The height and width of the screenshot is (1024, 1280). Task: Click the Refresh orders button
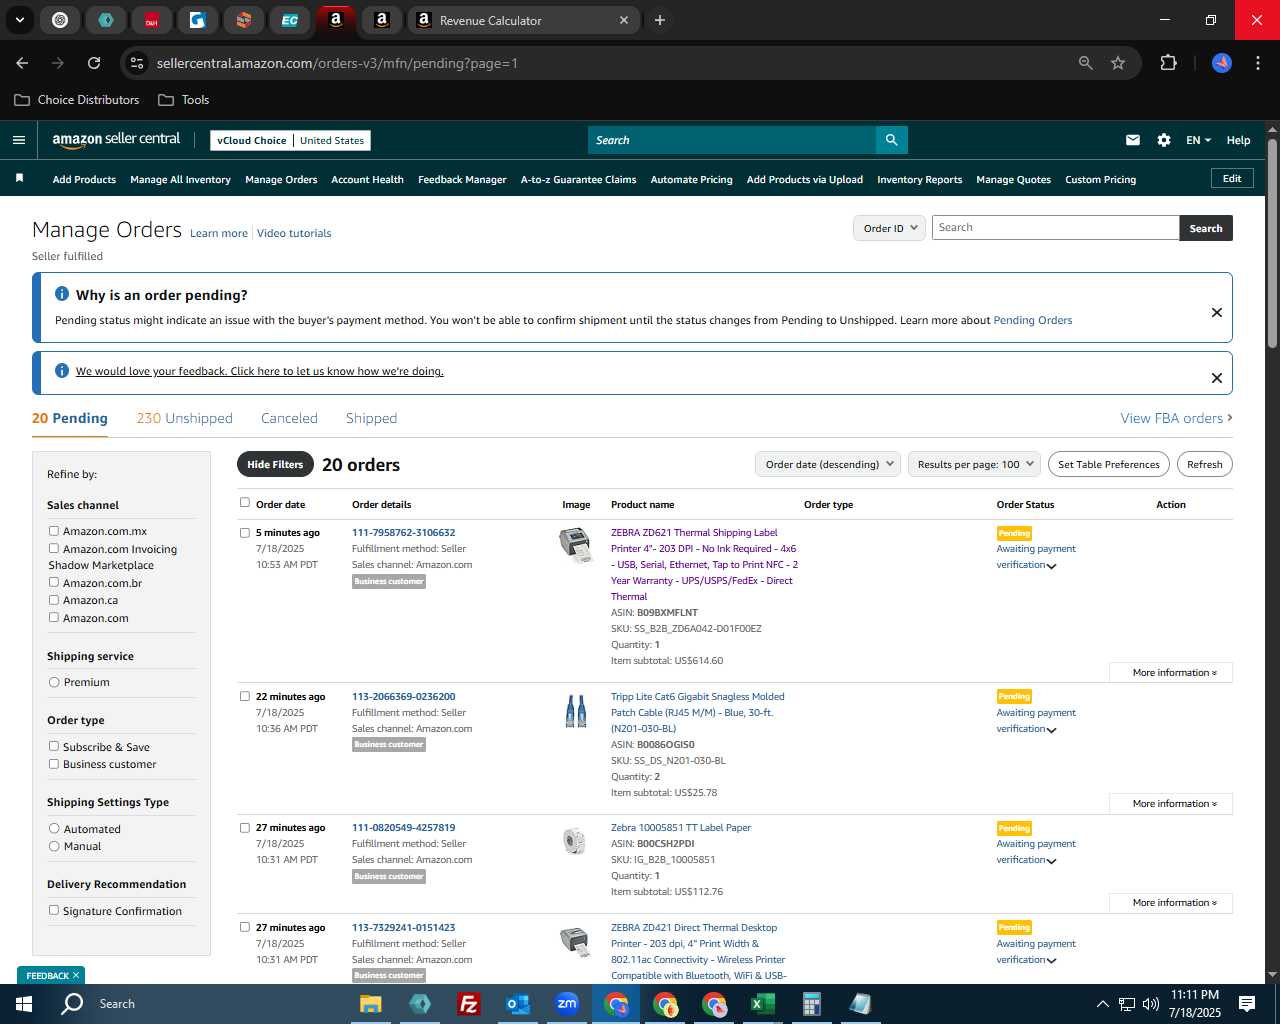point(1204,464)
